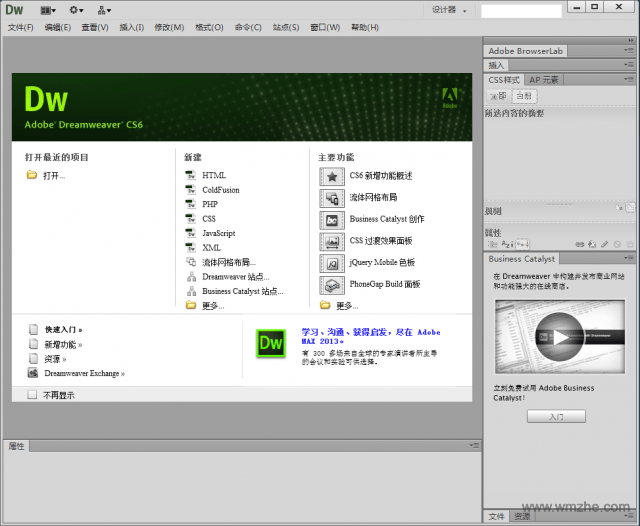Image resolution: width=640 pixels, height=526 pixels.
Task: Create new JavaScript document icon
Action: pos(191,233)
